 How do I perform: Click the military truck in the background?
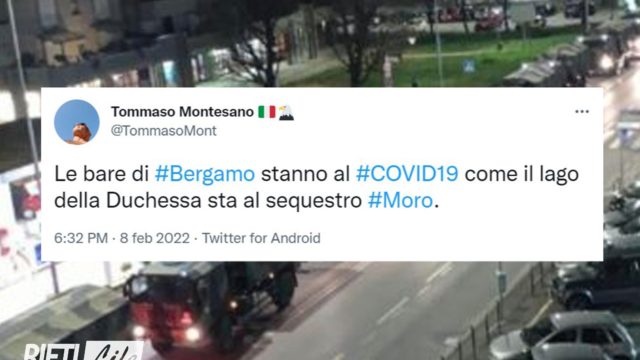click(210, 306)
